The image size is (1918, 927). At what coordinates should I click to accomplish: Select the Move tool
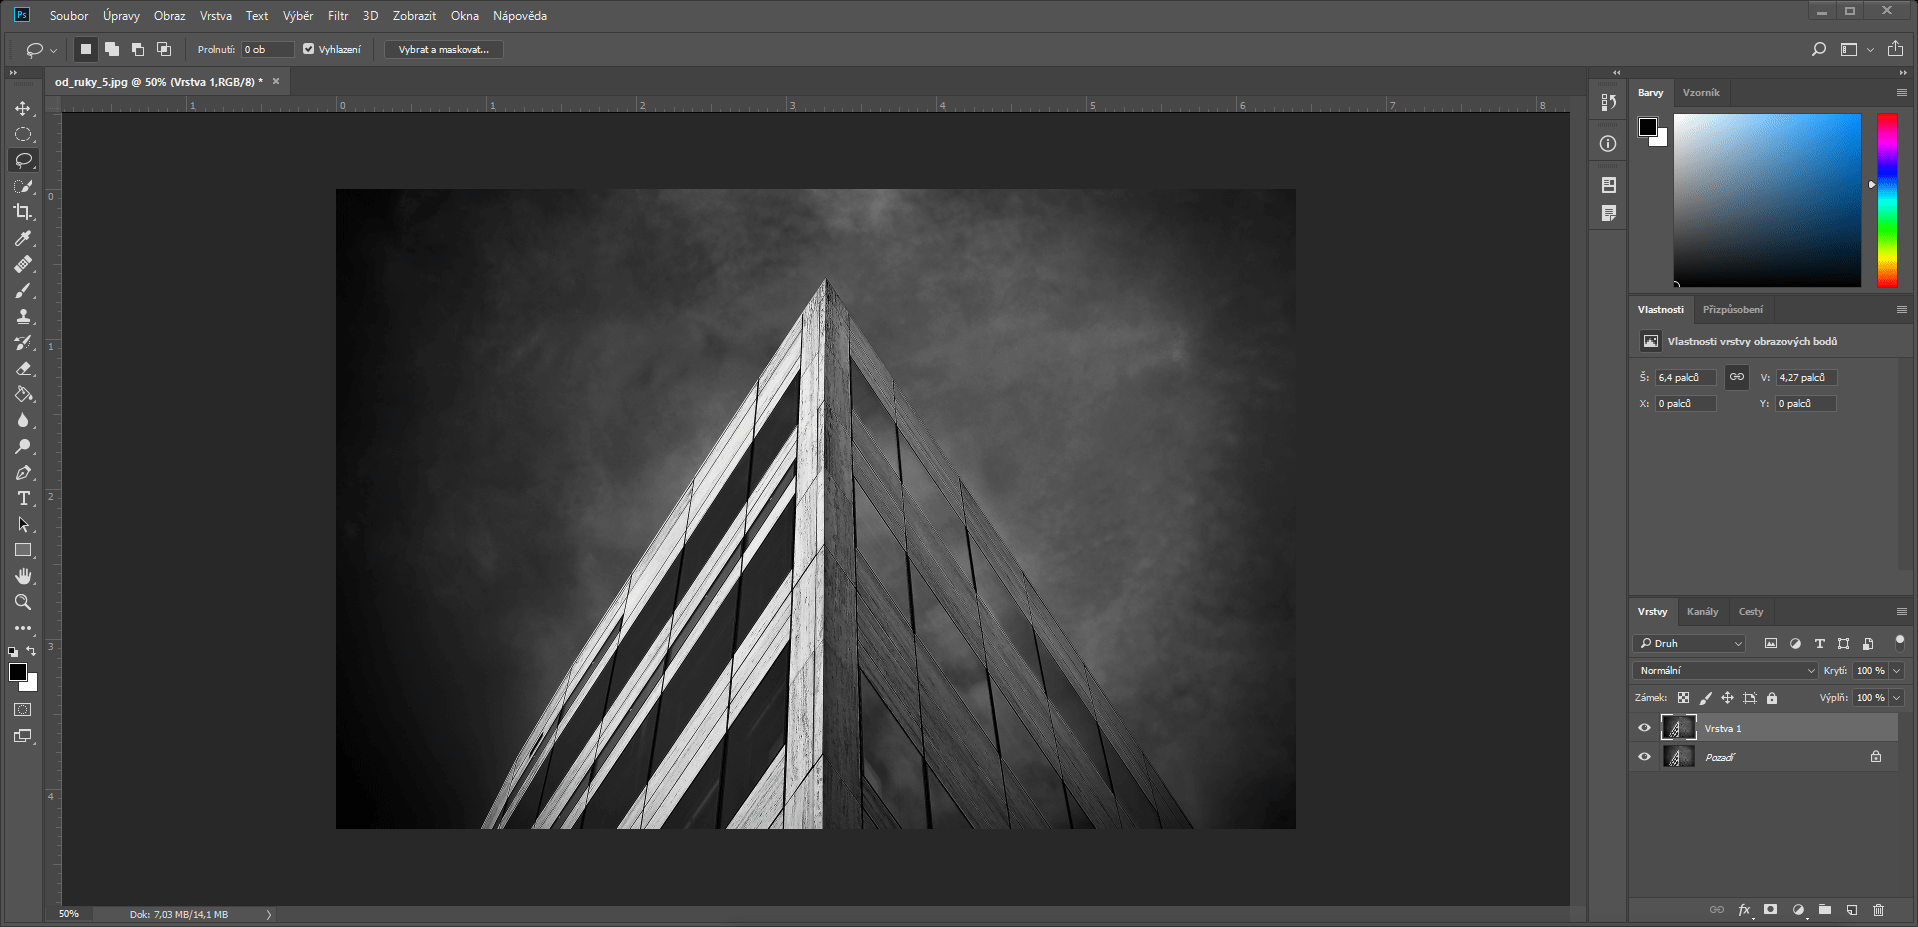23,109
